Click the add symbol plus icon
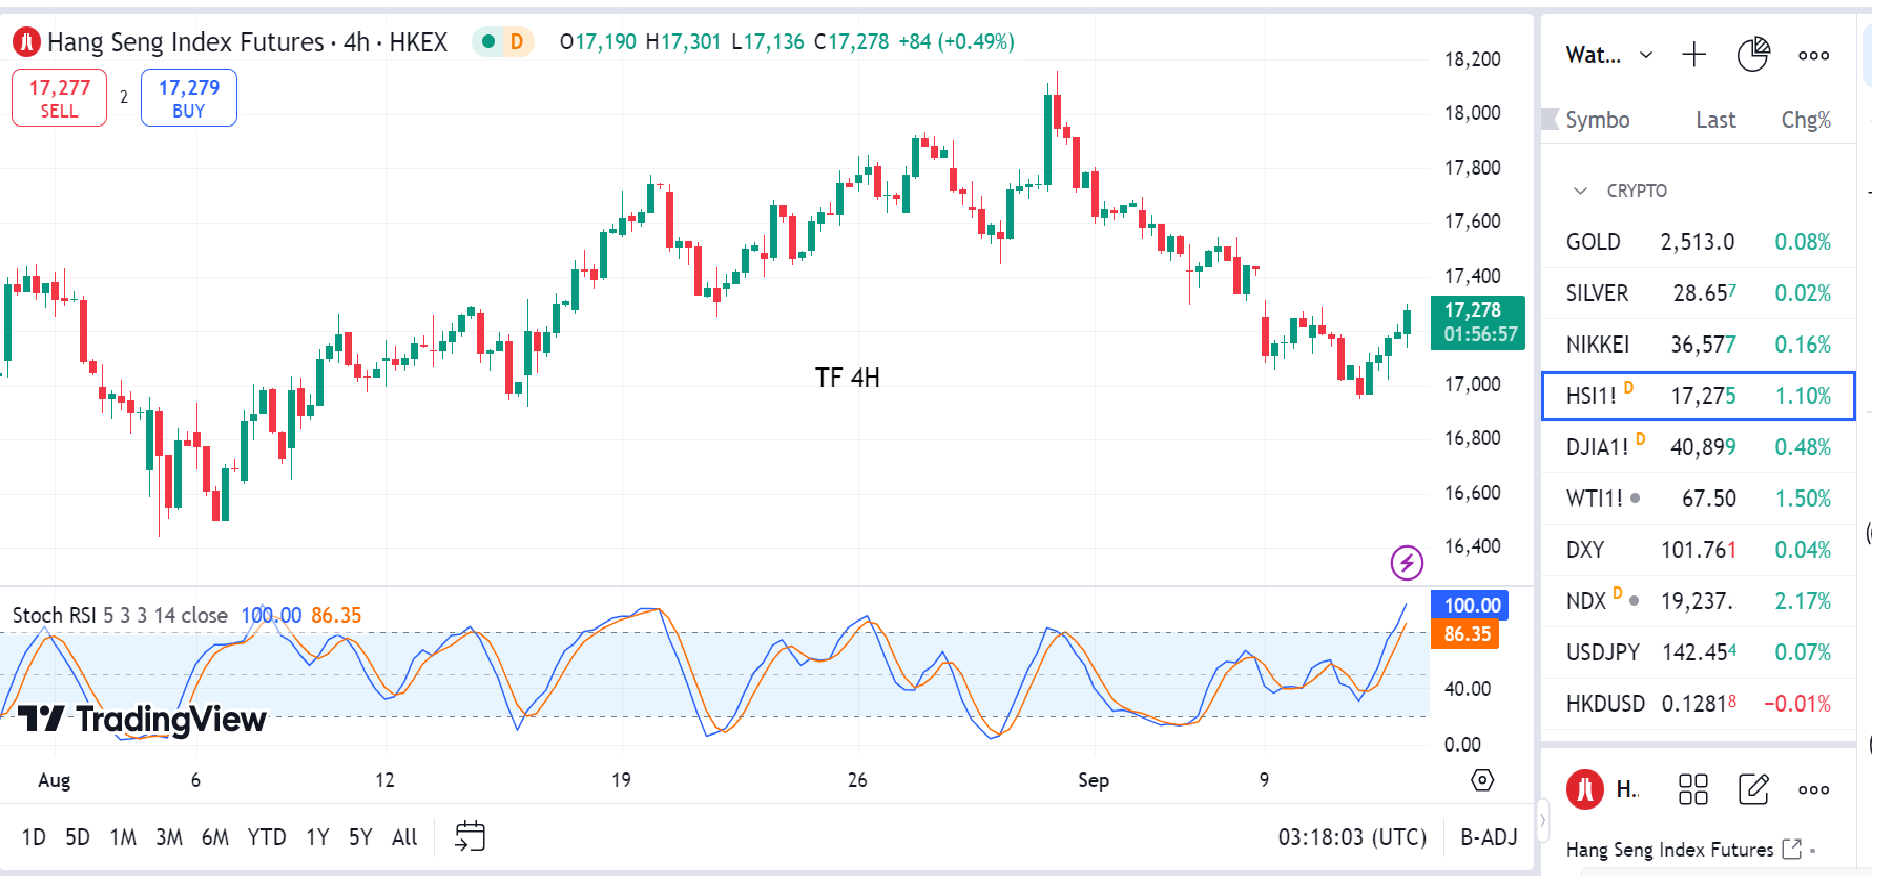Viewport: 1879px width, 880px height. pos(1694,55)
